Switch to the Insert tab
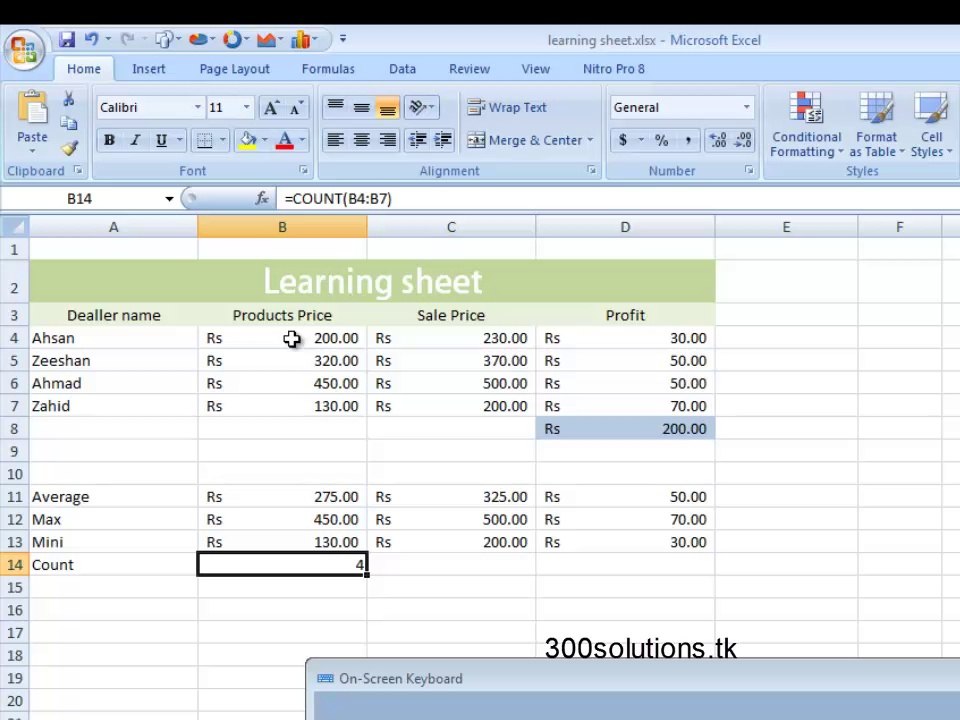 pyautogui.click(x=149, y=69)
